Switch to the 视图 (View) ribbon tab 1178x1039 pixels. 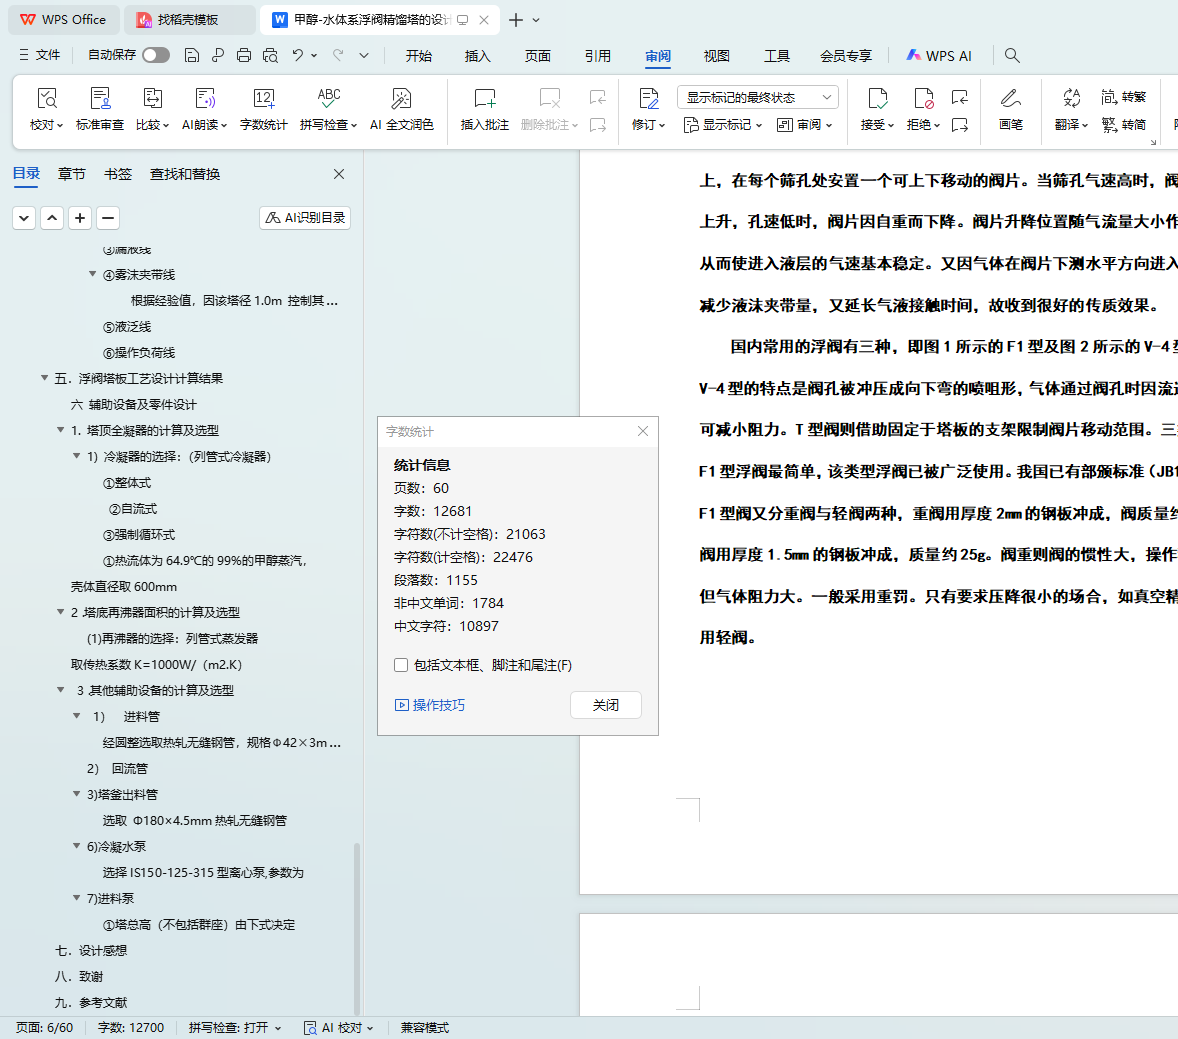[716, 56]
